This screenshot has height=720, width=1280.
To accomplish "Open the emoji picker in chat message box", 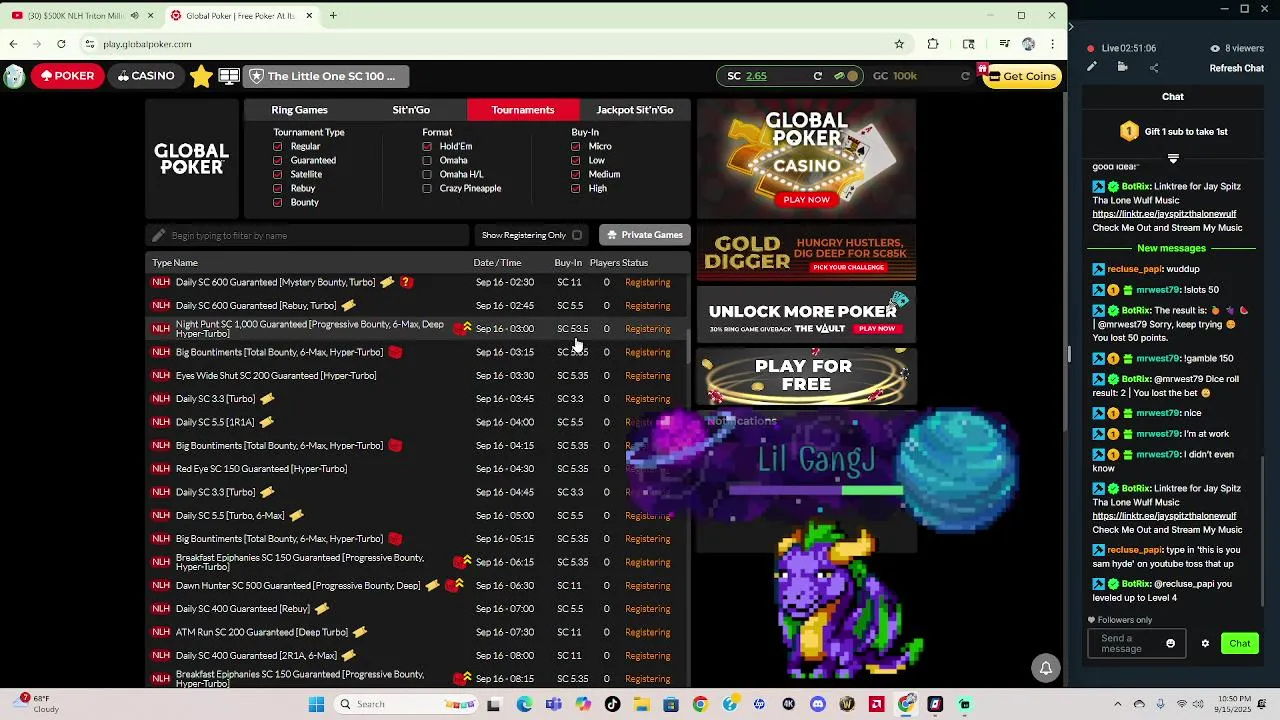I will click(x=1170, y=644).
